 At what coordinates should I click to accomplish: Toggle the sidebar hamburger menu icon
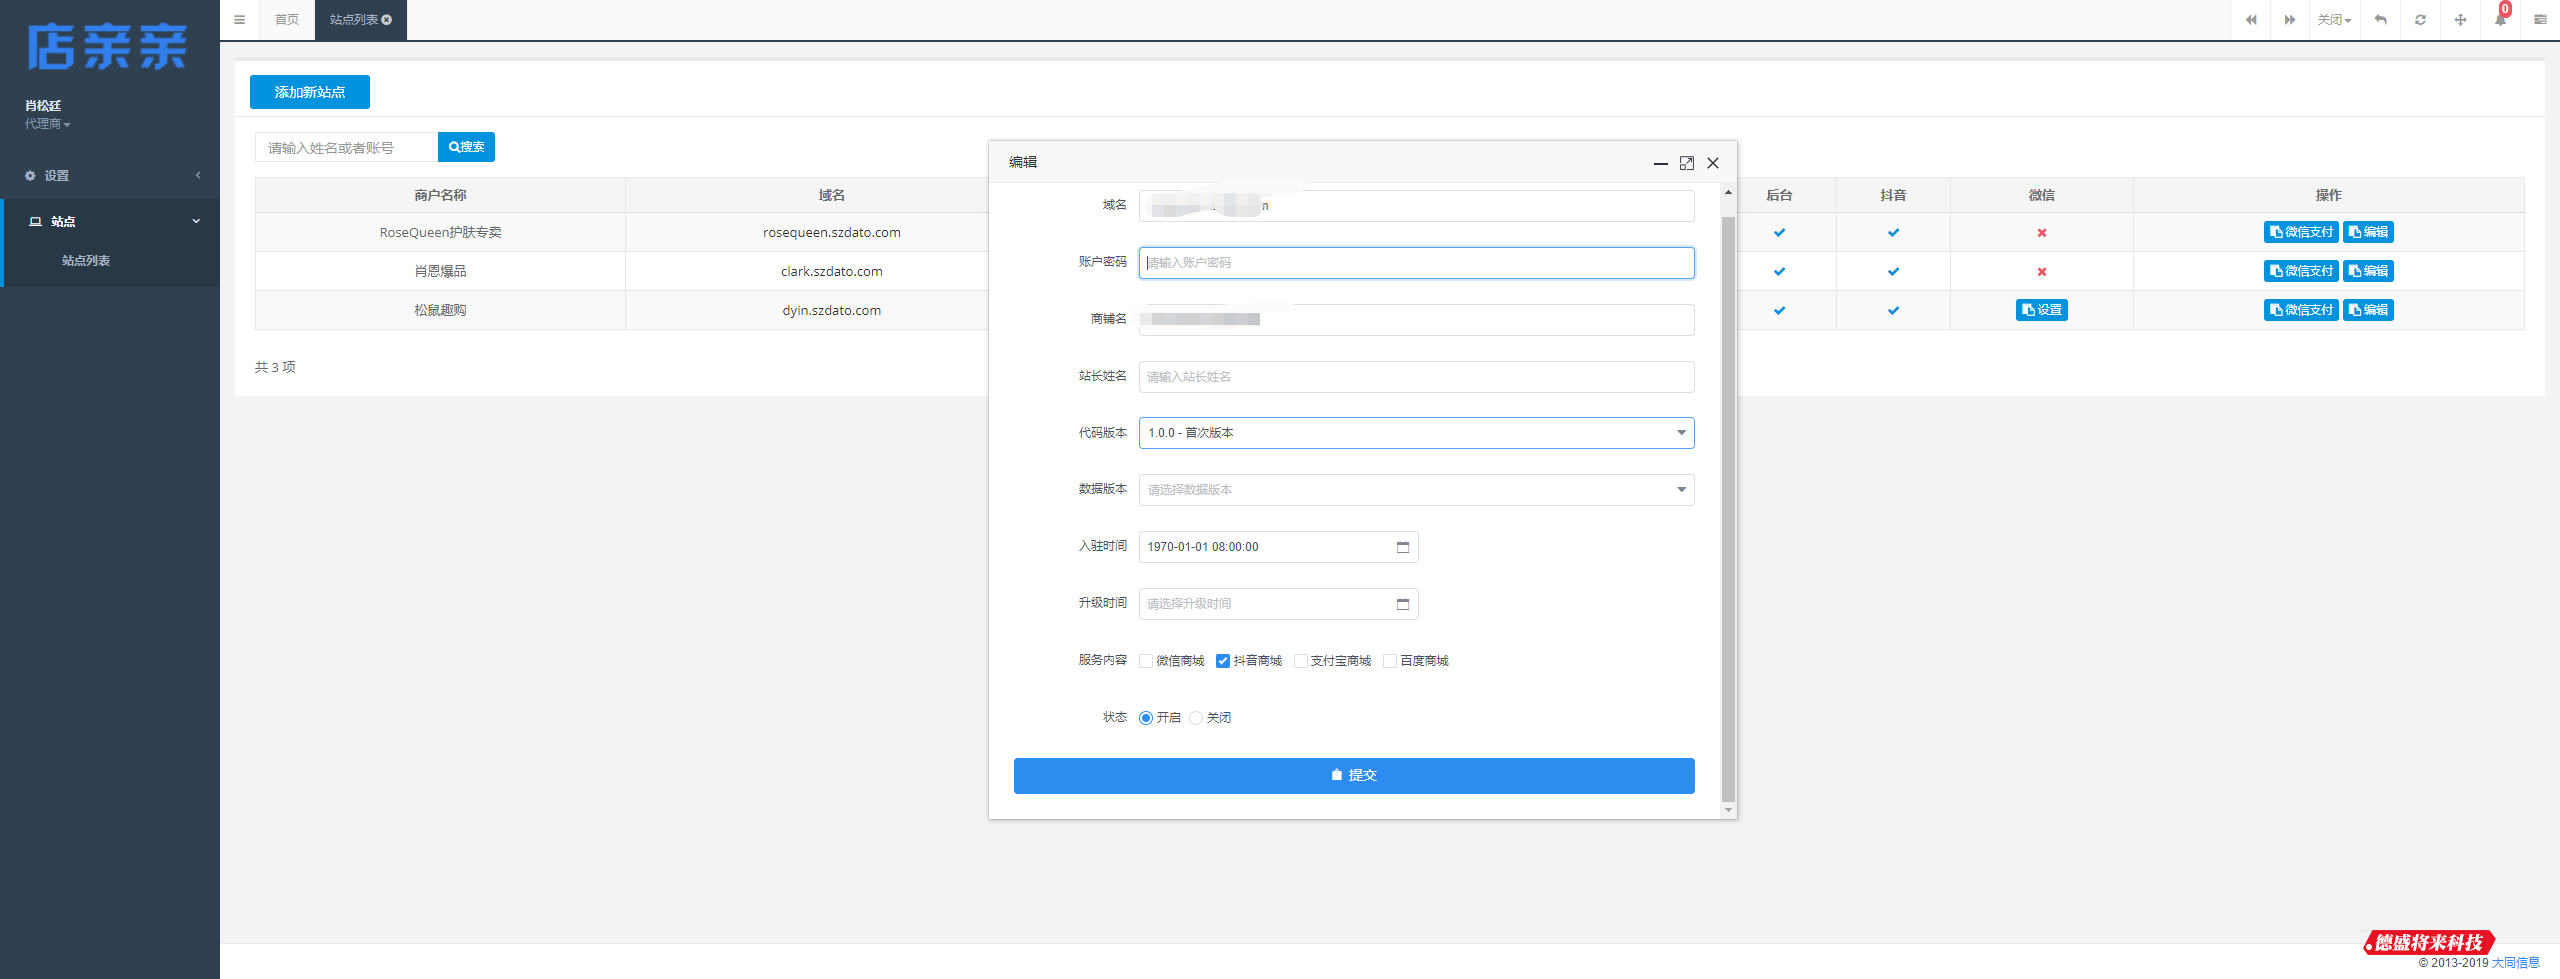click(x=239, y=20)
